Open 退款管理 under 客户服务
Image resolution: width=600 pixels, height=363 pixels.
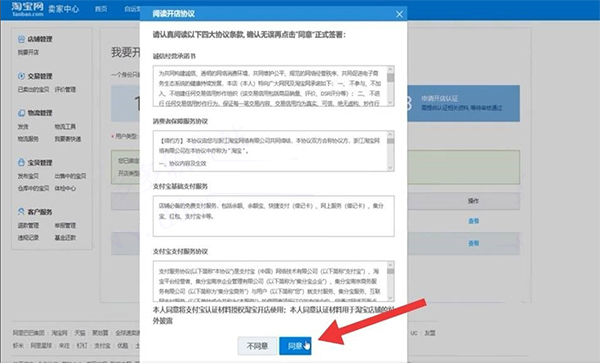[28, 225]
